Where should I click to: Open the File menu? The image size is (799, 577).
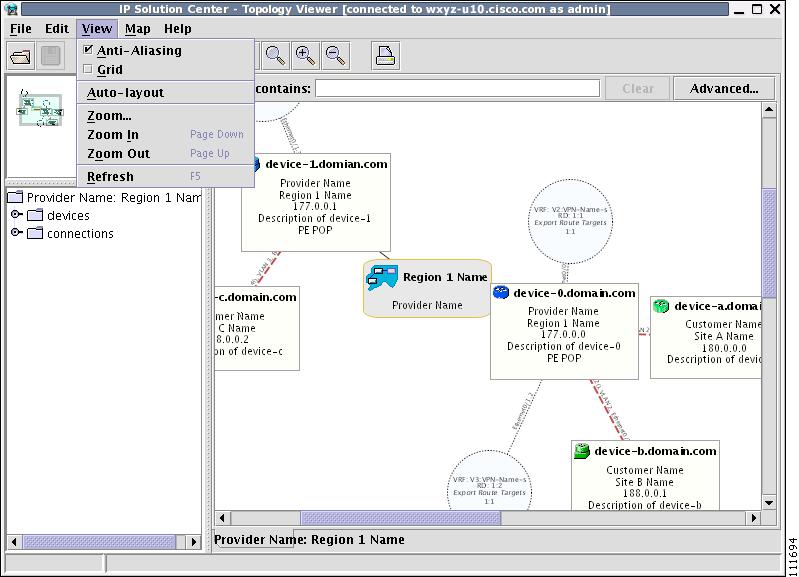(20, 29)
